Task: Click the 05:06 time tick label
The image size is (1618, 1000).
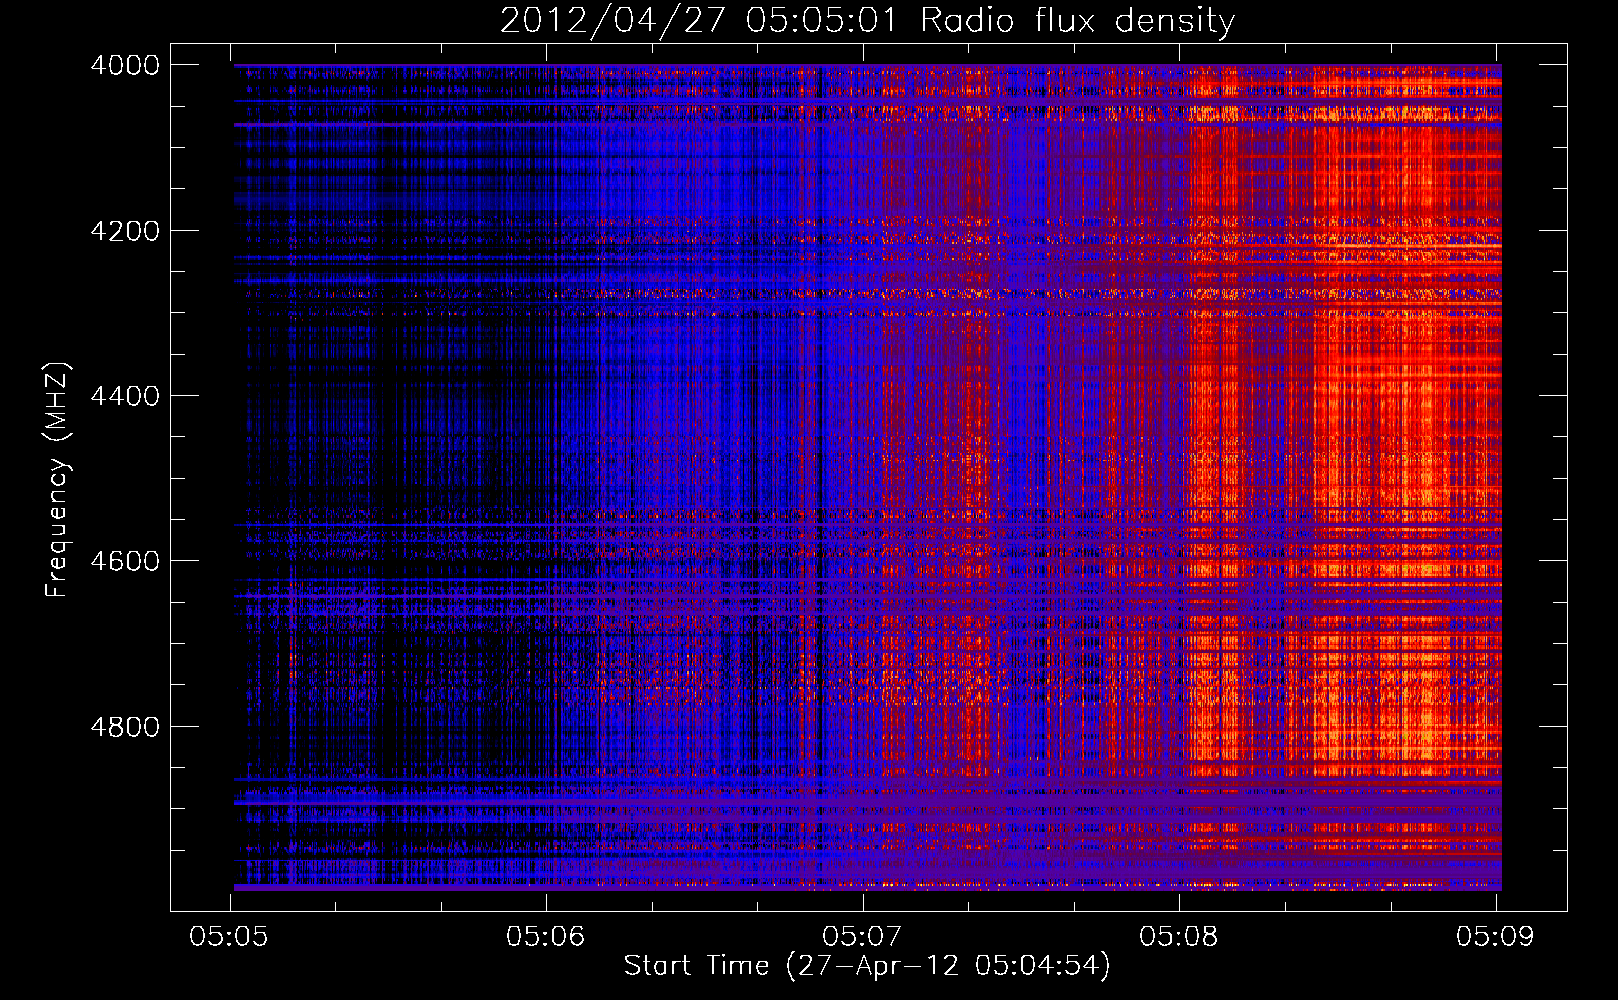Action: click(545, 937)
